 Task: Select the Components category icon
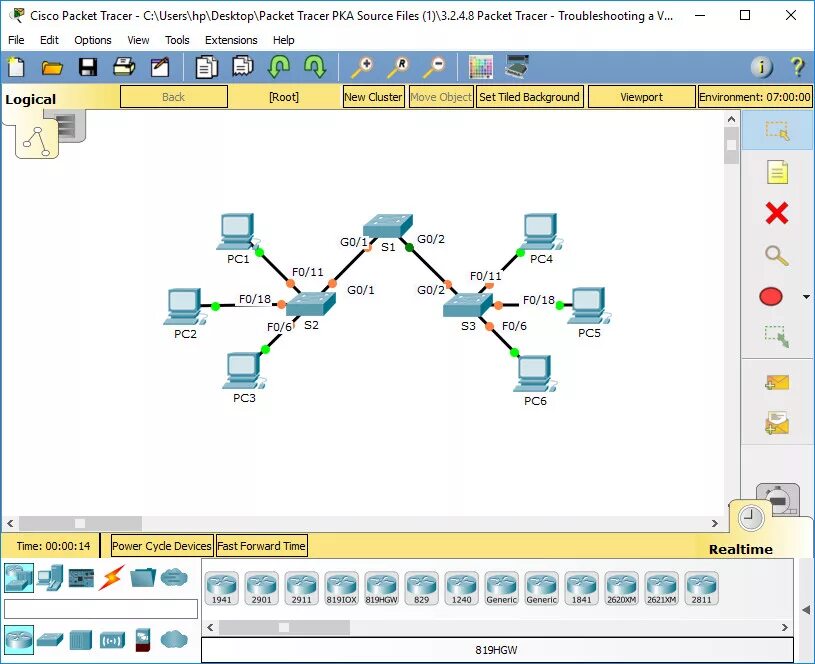[81, 578]
